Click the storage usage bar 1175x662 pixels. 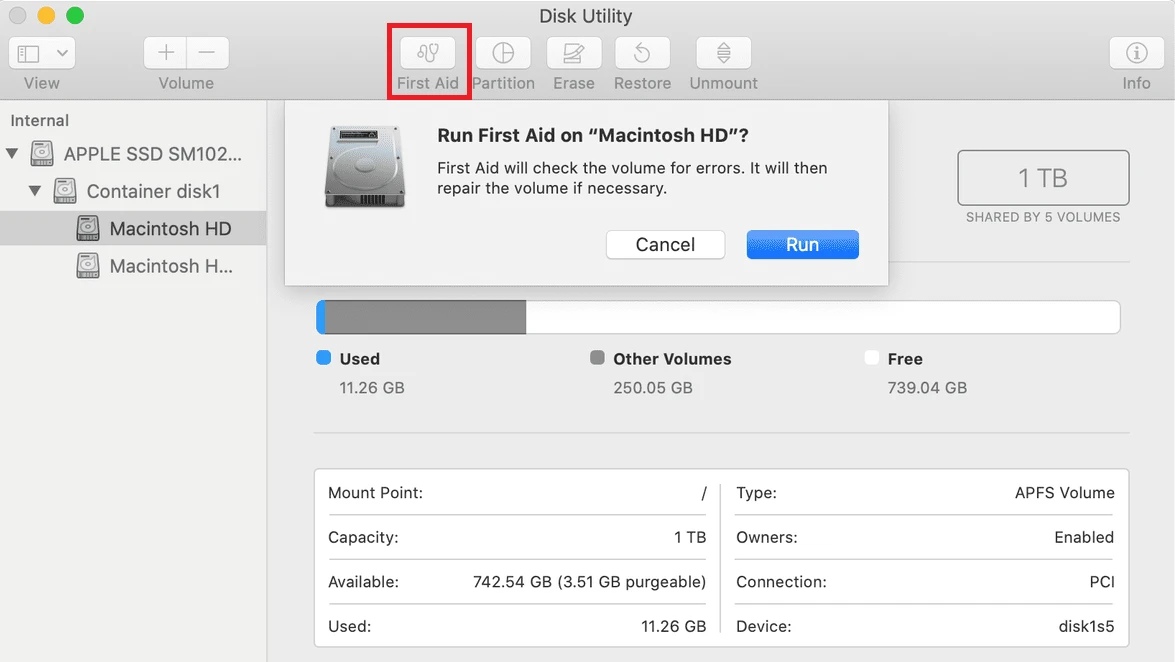tap(717, 316)
